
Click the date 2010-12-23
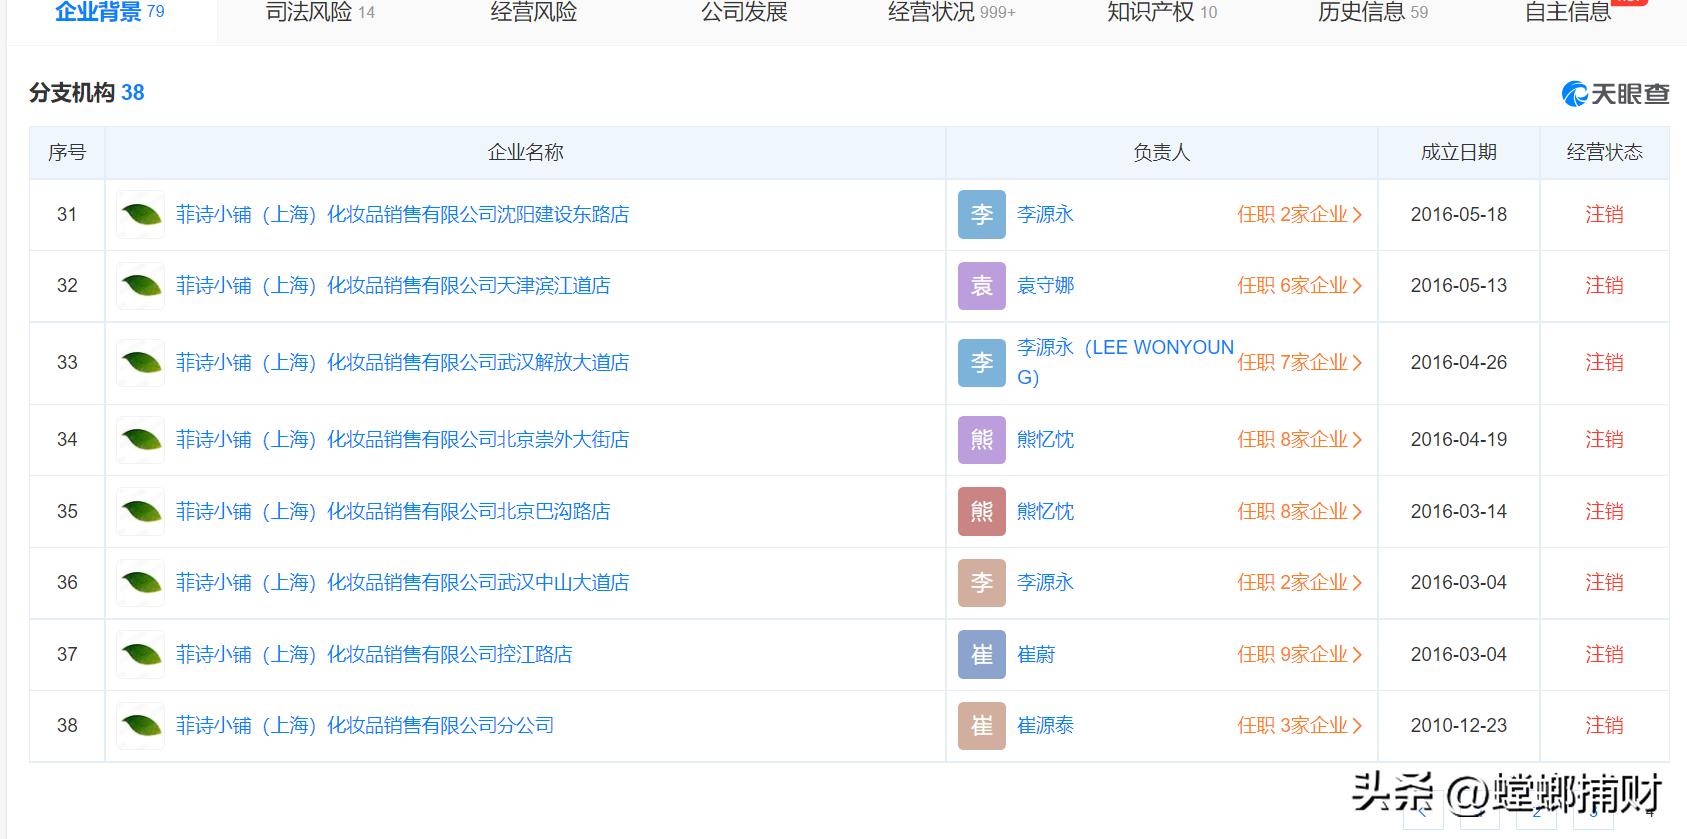1458,726
